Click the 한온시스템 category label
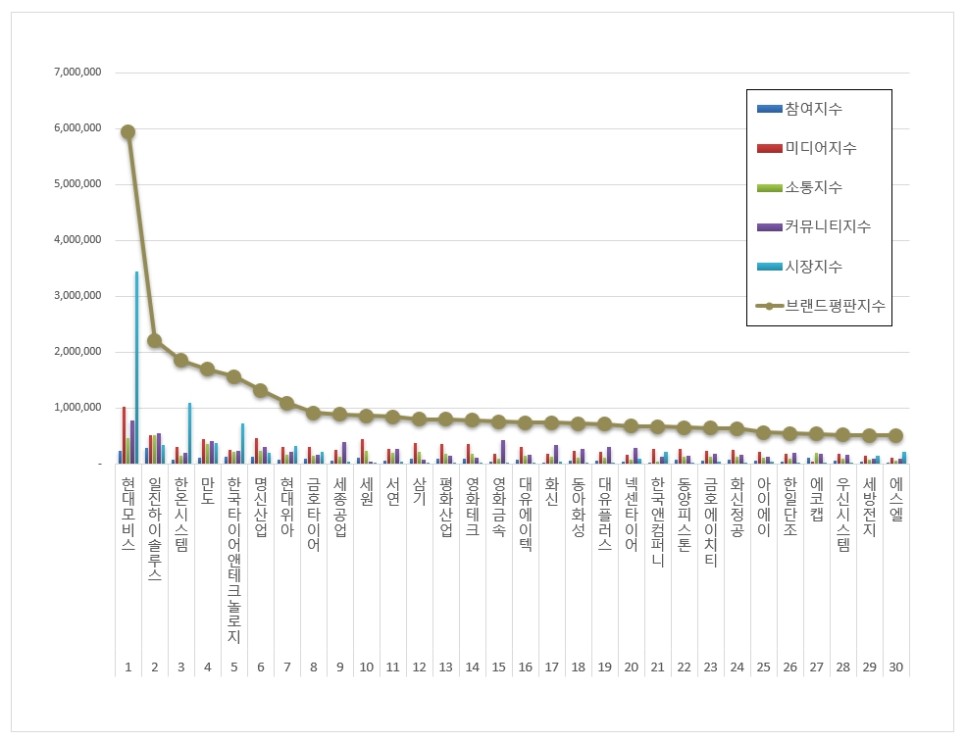Image resolution: width=966 pixels, height=741 pixels. pos(181,514)
